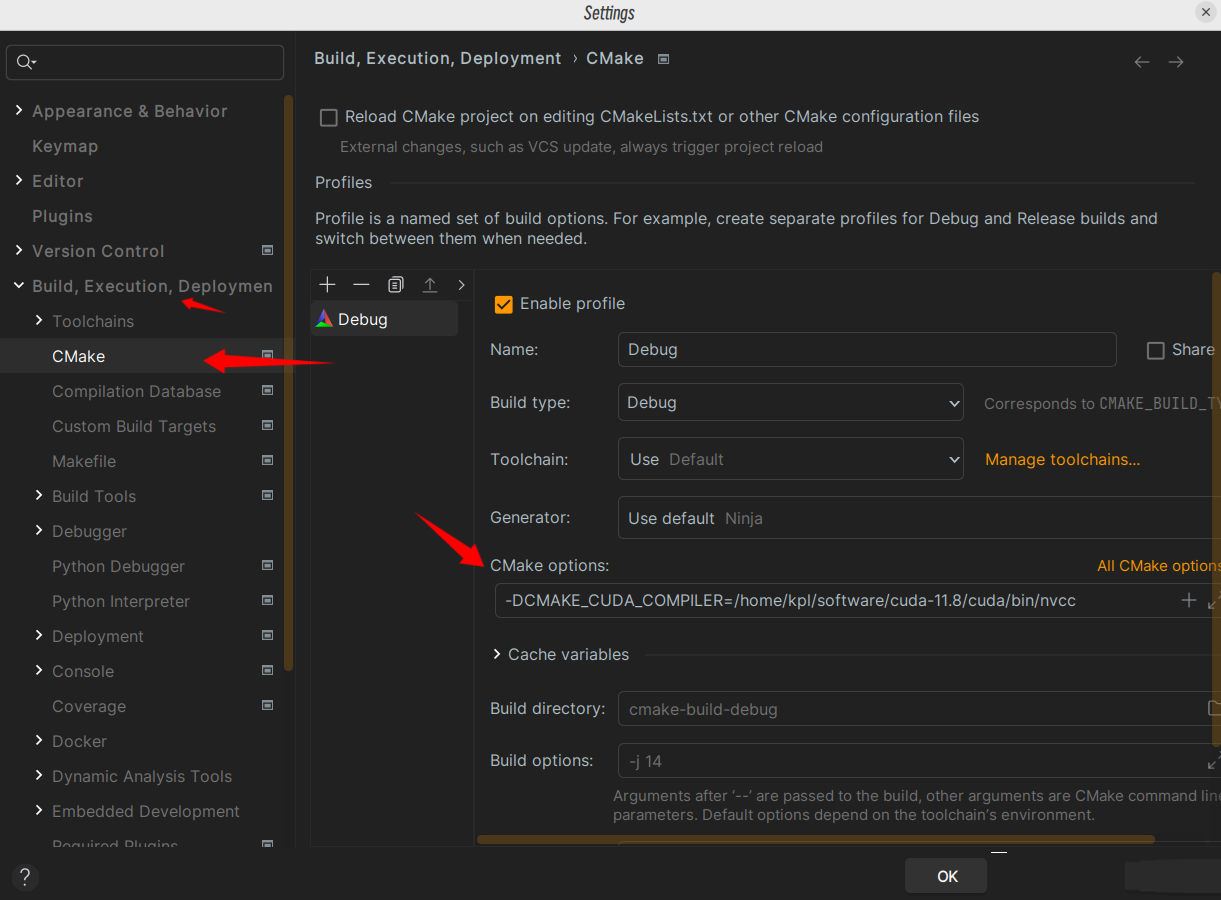Open Coverage settings page

(89, 706)
